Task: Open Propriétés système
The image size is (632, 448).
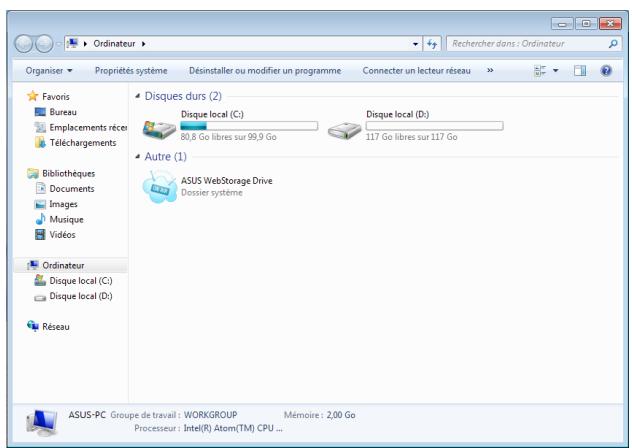Action: 131,71
